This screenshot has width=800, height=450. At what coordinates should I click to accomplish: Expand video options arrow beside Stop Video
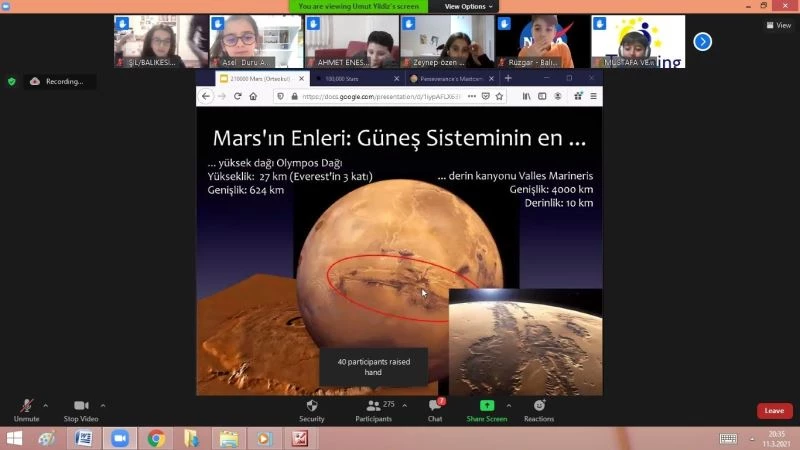click(103, 406)
